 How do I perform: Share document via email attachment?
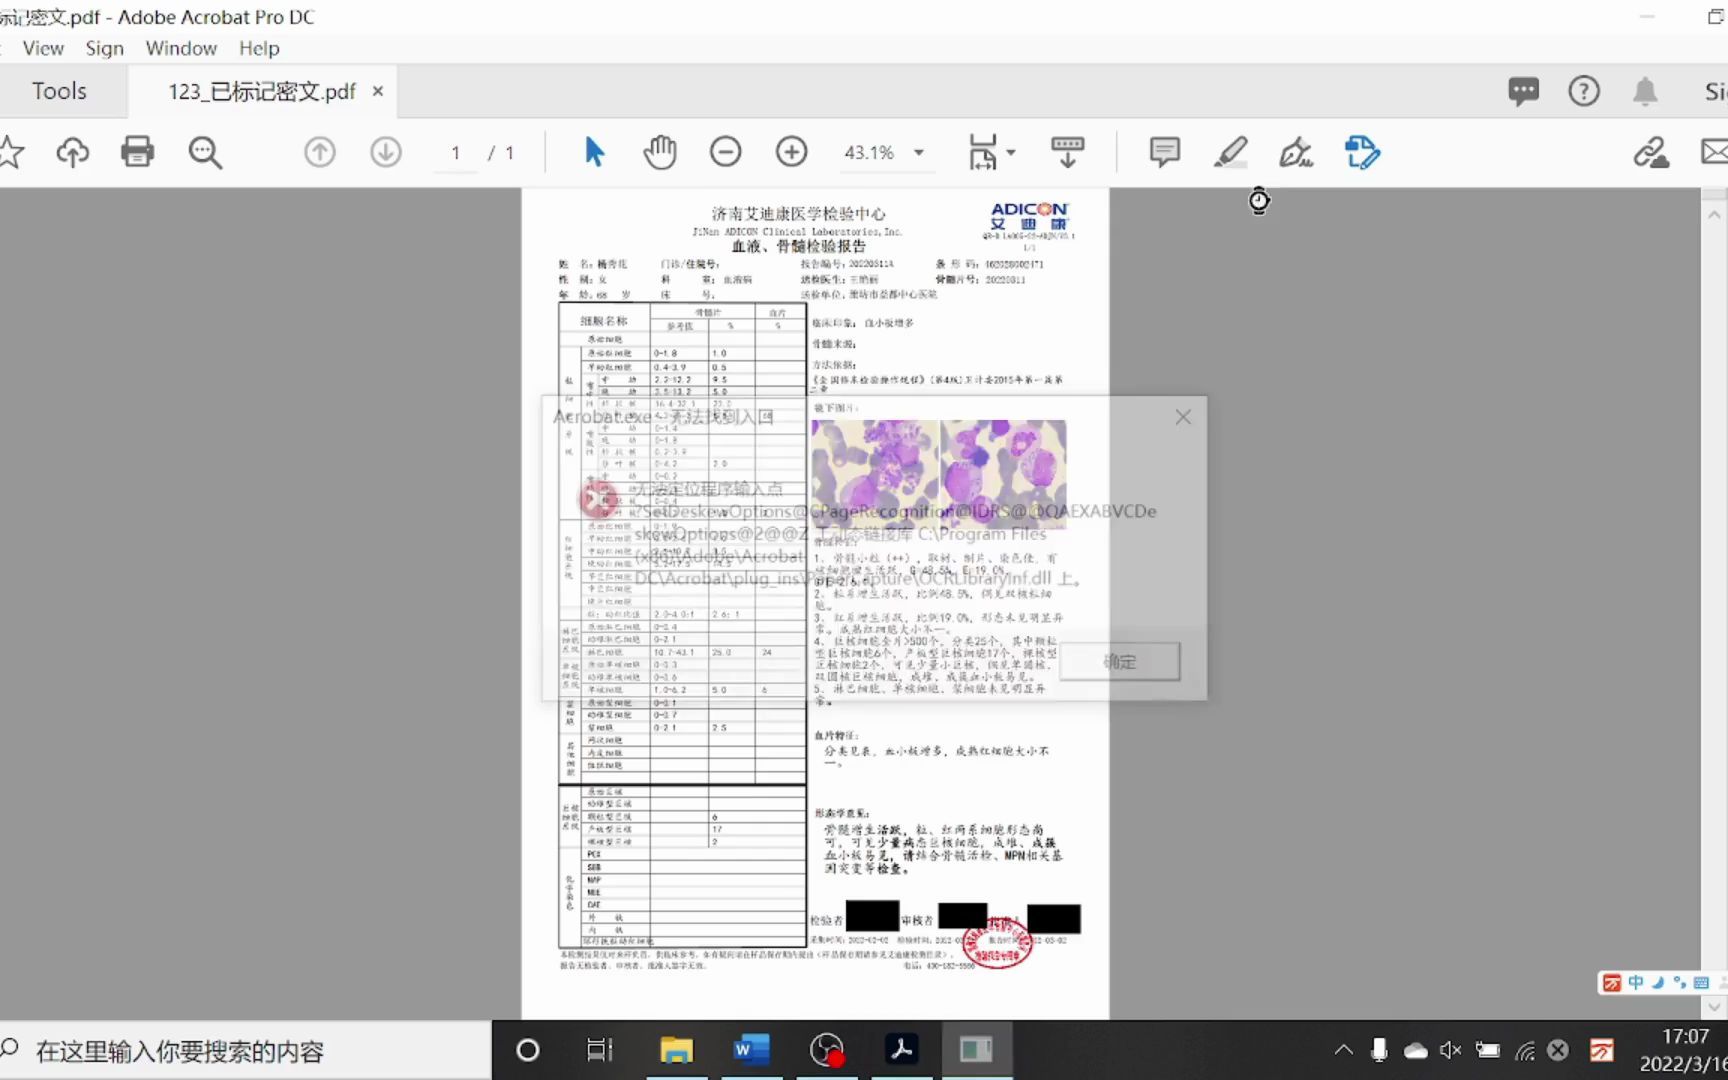coord(1715,152)
